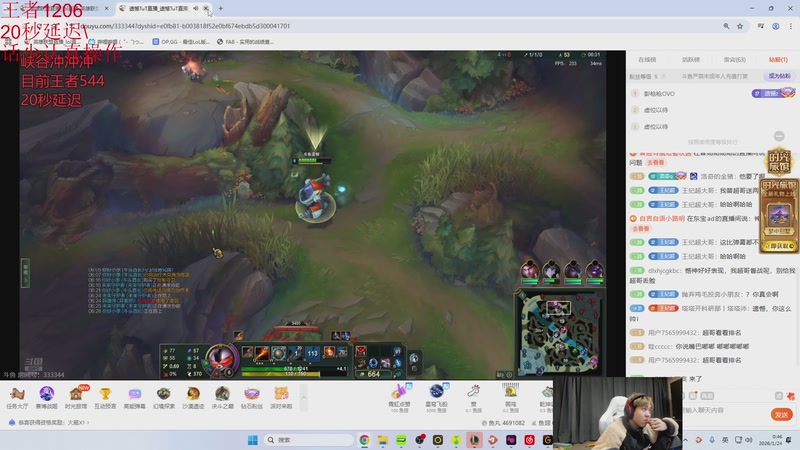Viewport: 800px width, 450px height.
Task: Open the zoom magnifier icon in address bar
Action: [726, 26]
